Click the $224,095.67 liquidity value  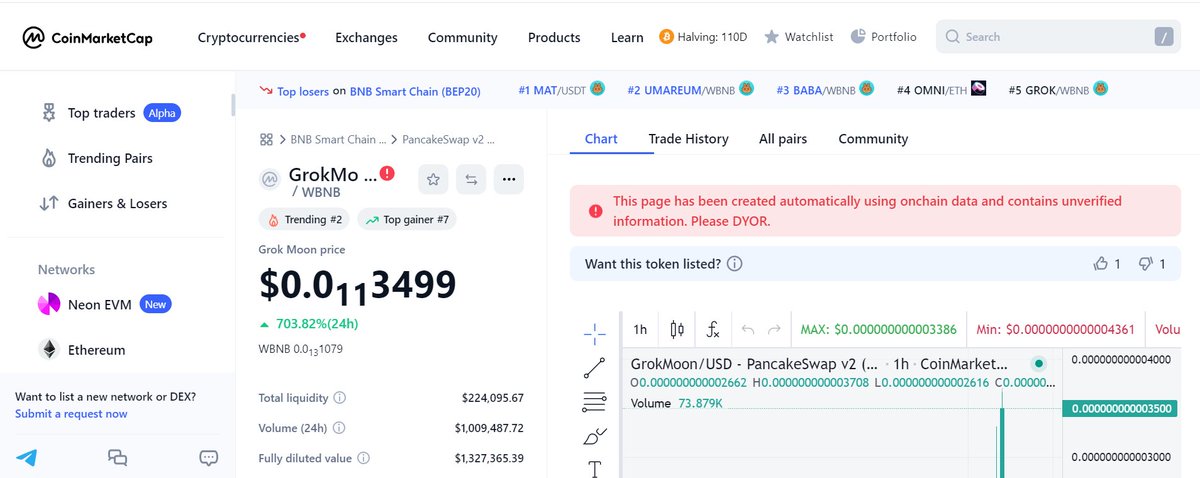coord(493,398)
